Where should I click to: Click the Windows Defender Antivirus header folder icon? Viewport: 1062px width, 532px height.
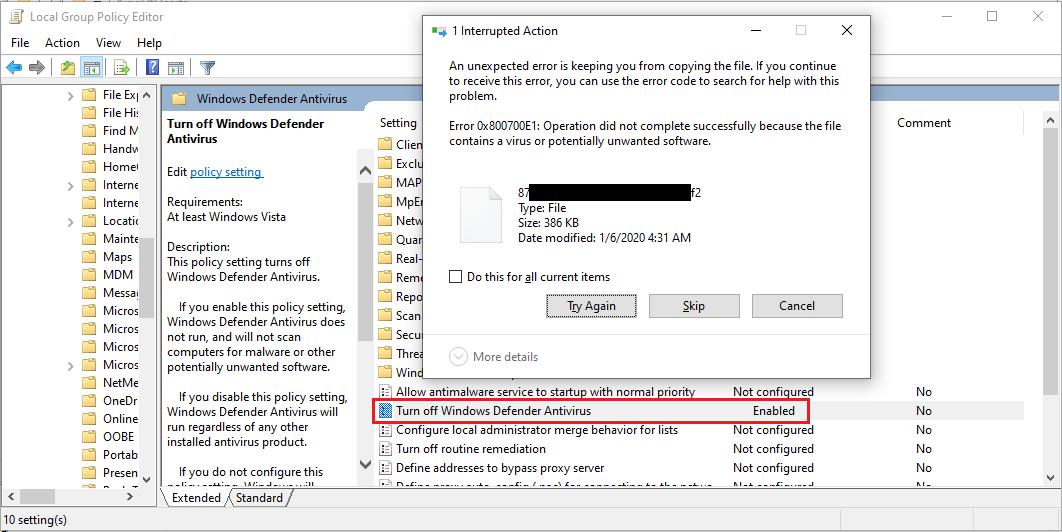[179, 99]
